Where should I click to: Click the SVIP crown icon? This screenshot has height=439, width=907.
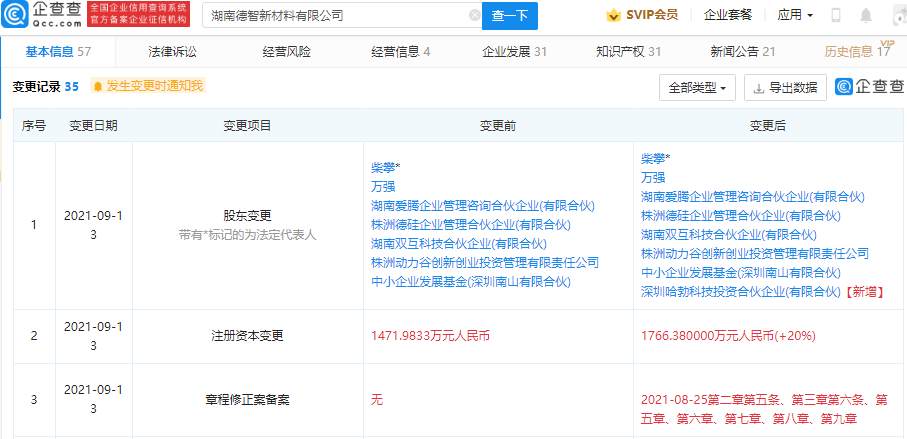[x=613, y=15]
